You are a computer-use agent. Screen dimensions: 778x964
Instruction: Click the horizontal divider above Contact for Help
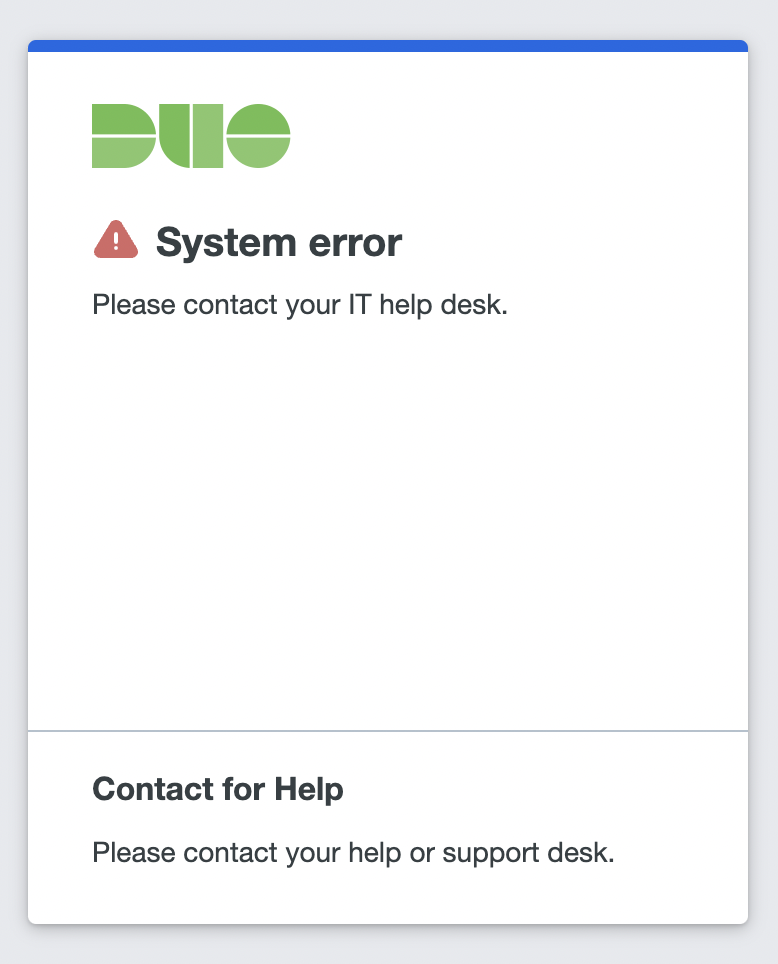click(388, 731)
